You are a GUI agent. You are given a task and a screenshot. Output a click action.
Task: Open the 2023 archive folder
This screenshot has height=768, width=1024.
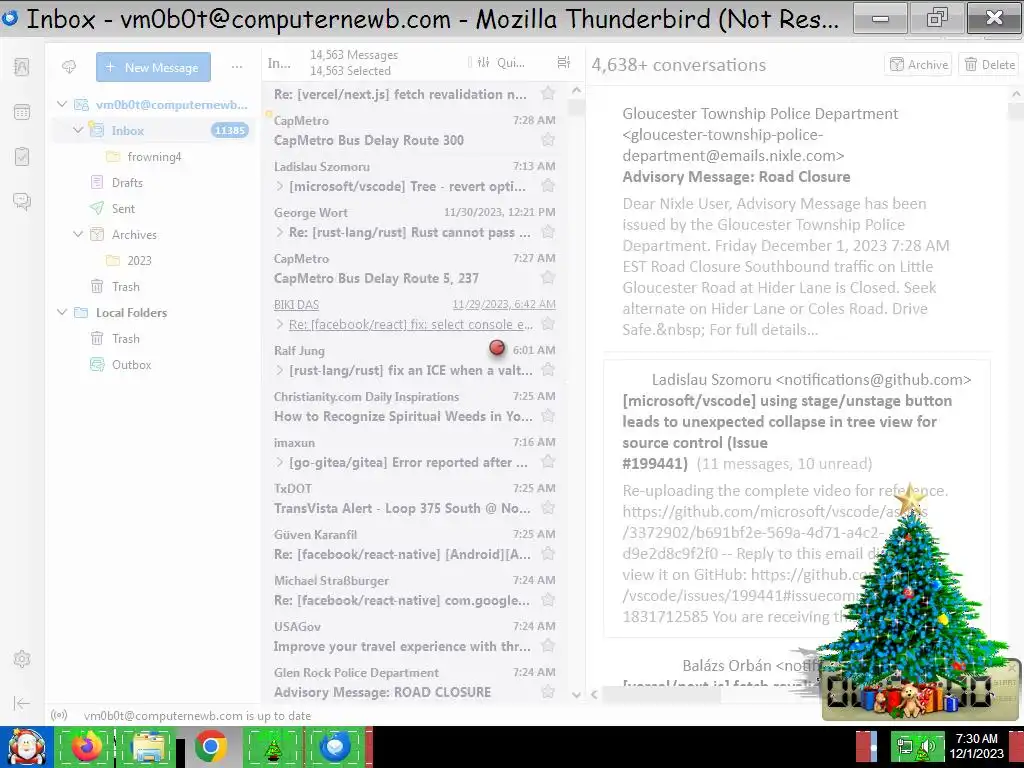point(152,260)
